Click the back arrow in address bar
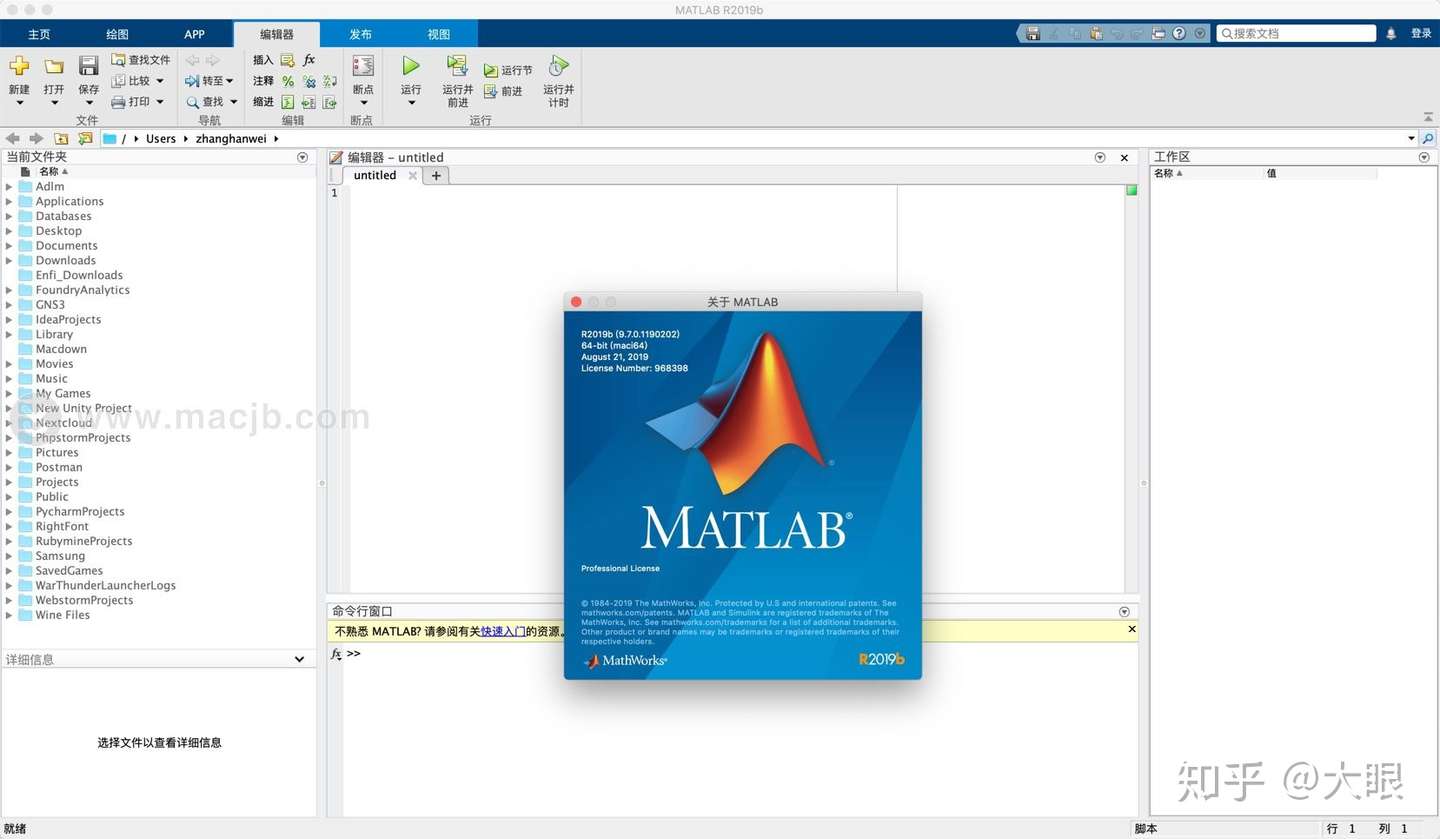The height and width of the screenshot is (839, 1440). (x=13, y=139)
